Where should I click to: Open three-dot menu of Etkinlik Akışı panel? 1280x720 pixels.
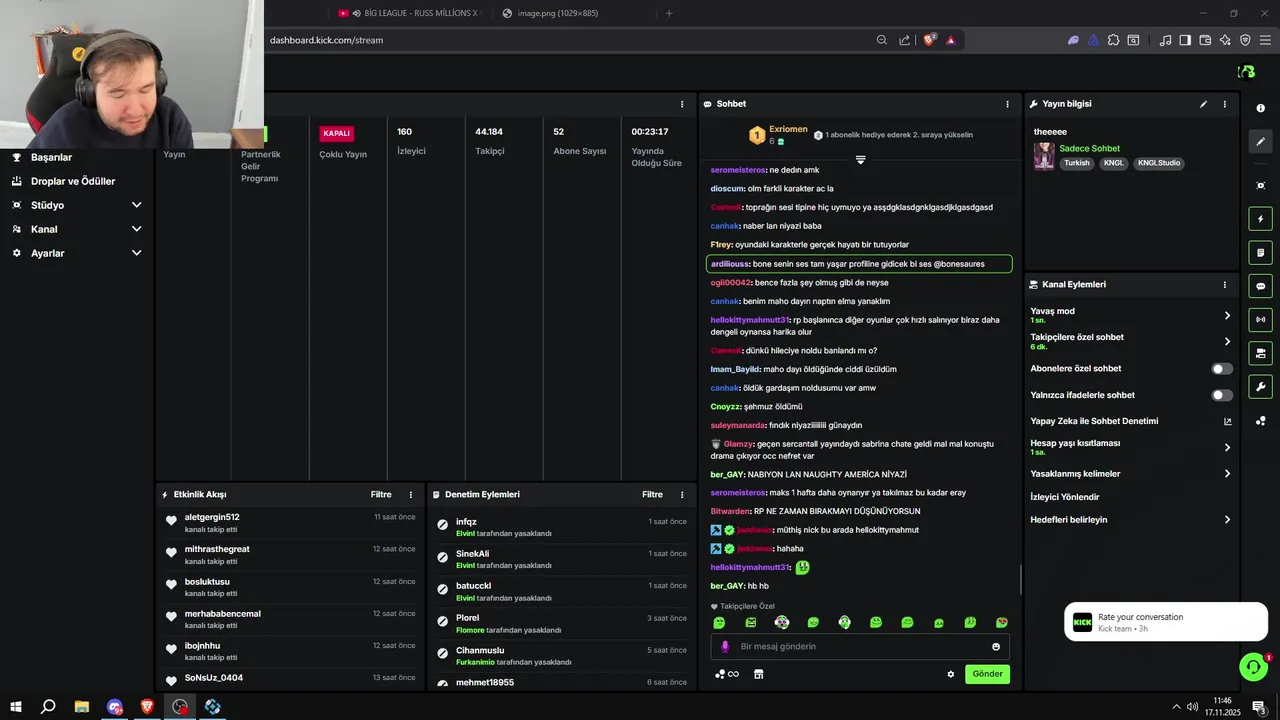coord(410,495)
